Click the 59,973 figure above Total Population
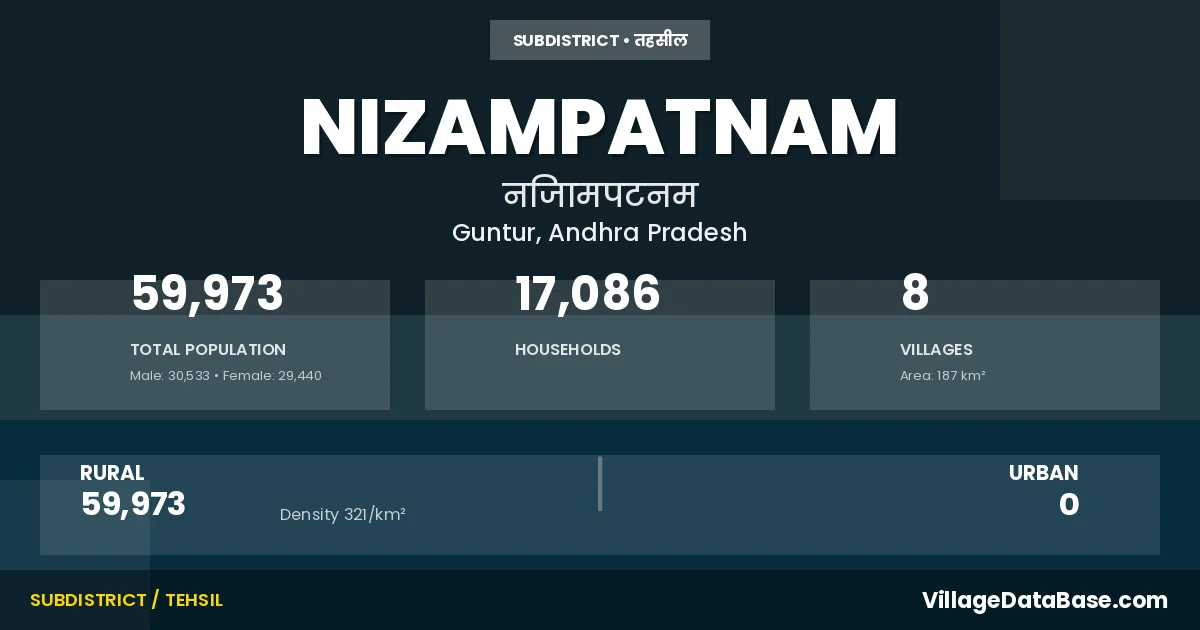This screenshot has height=630, width=1200. click(208, 294)
